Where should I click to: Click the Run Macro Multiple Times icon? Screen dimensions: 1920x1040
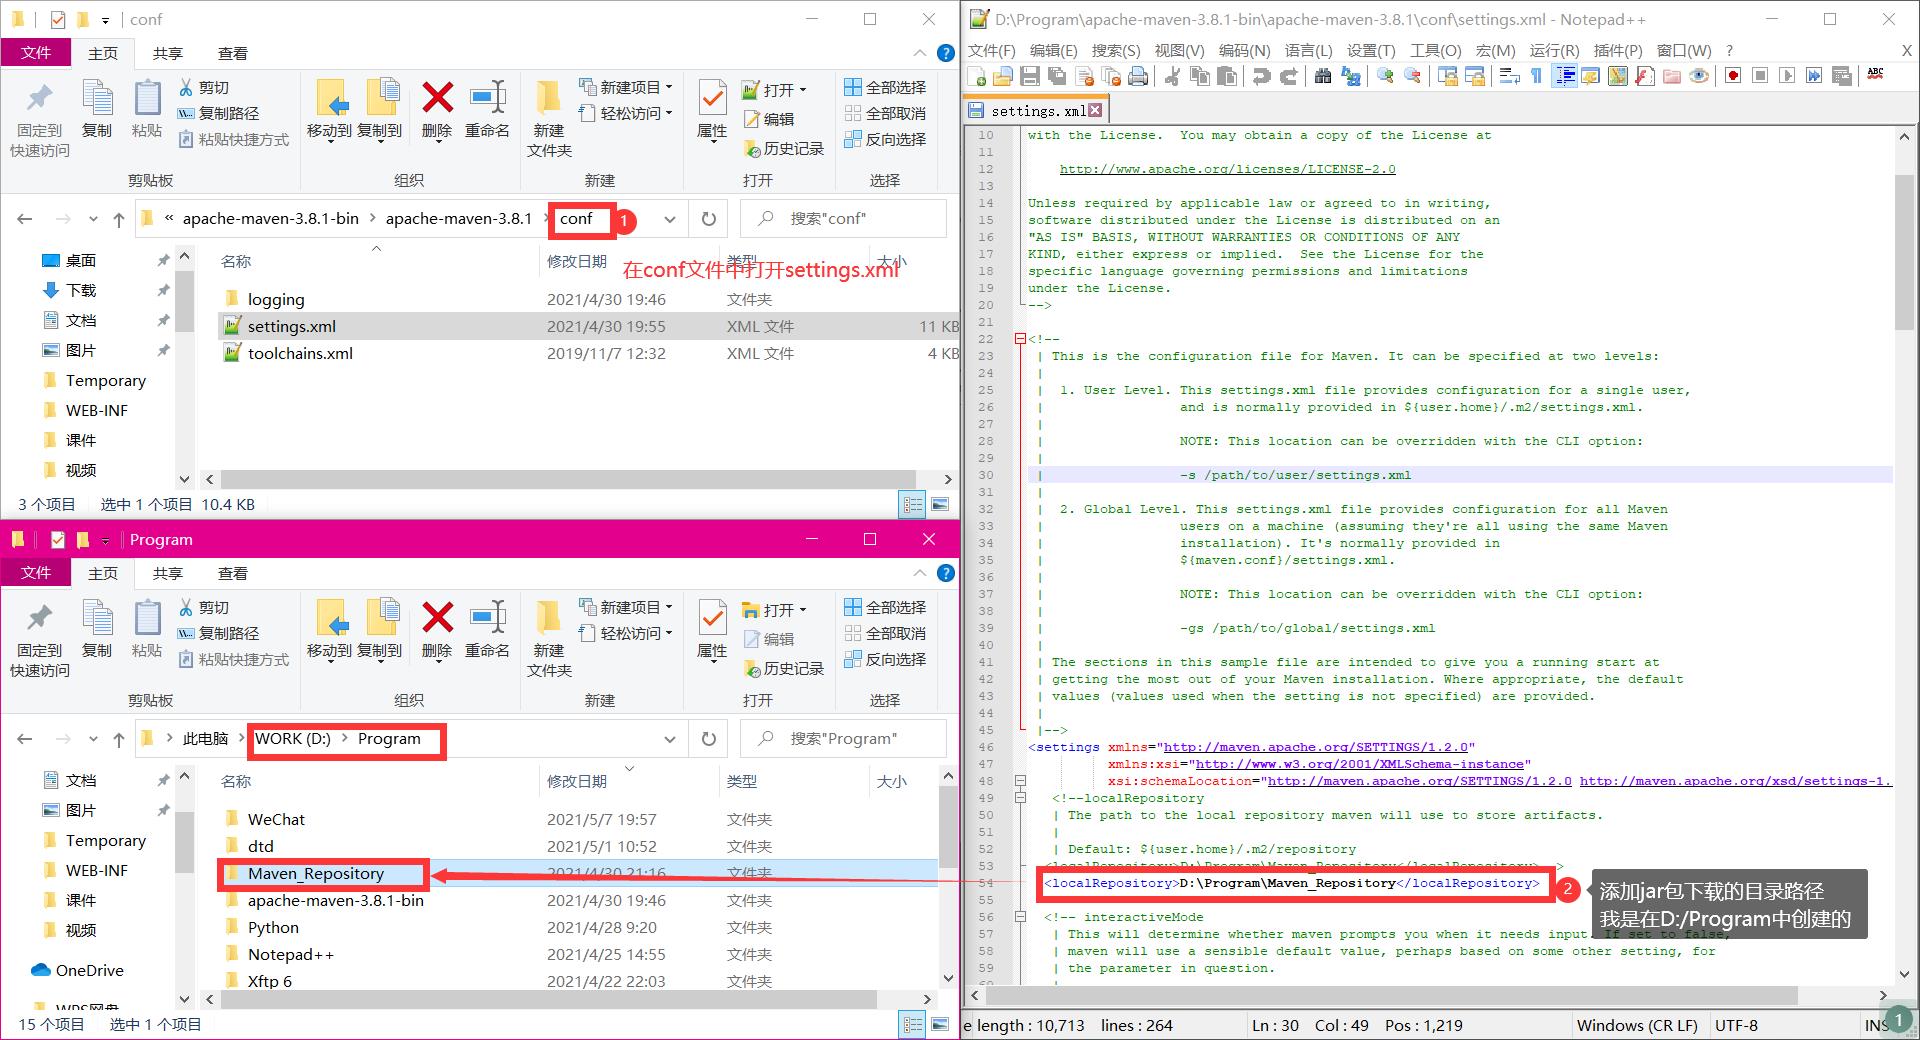click(x=1814, y=76)
